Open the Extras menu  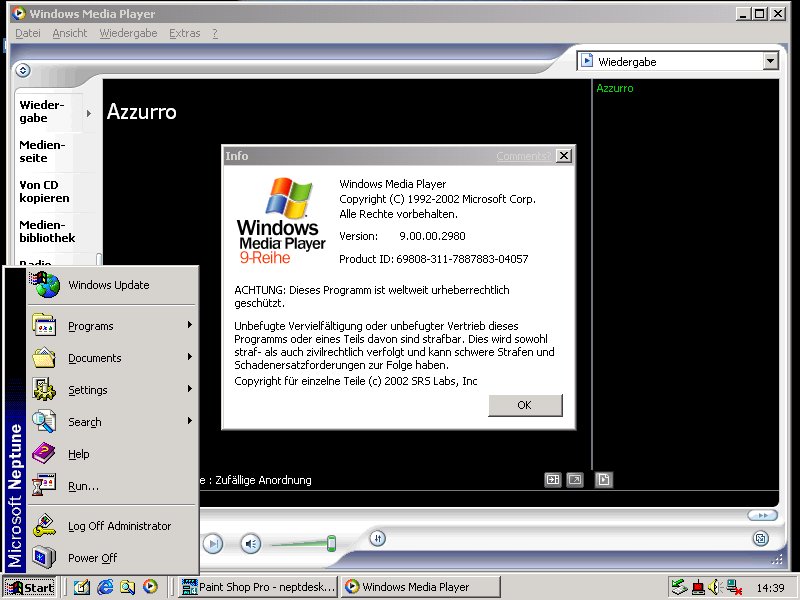184,33
